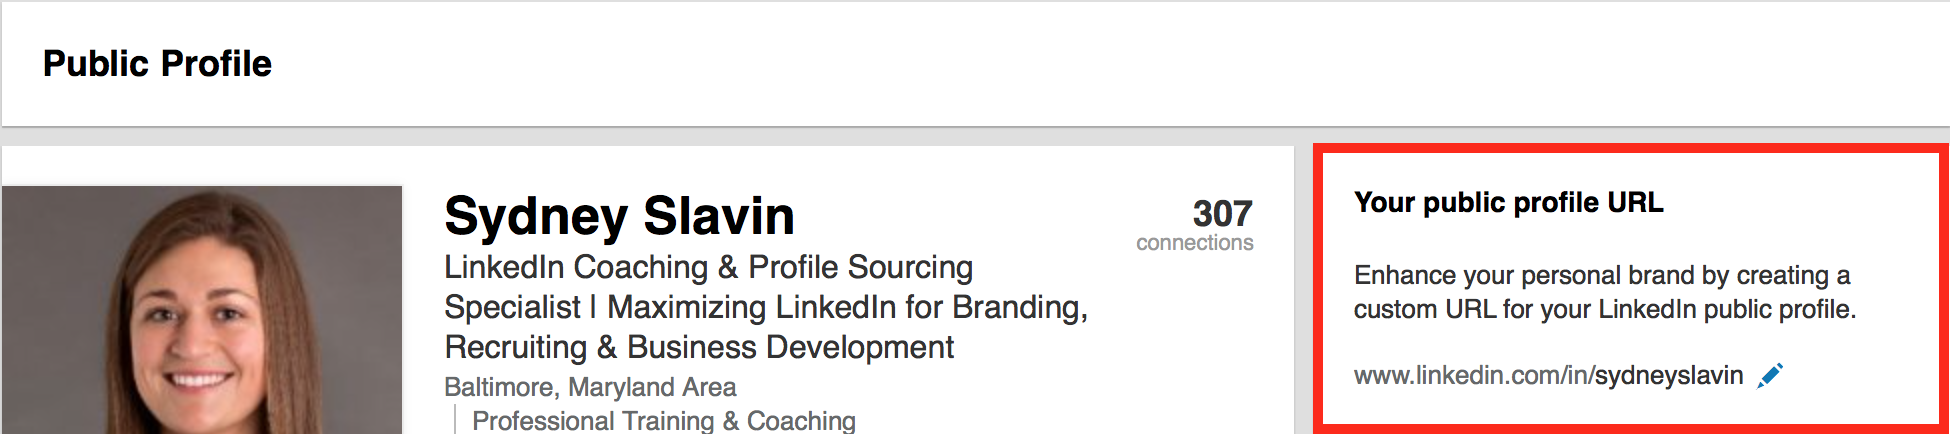This screenshot has width=1950, height=434.
Task: Click the Enhance your personal brand text
Action: click(1602, 275)
